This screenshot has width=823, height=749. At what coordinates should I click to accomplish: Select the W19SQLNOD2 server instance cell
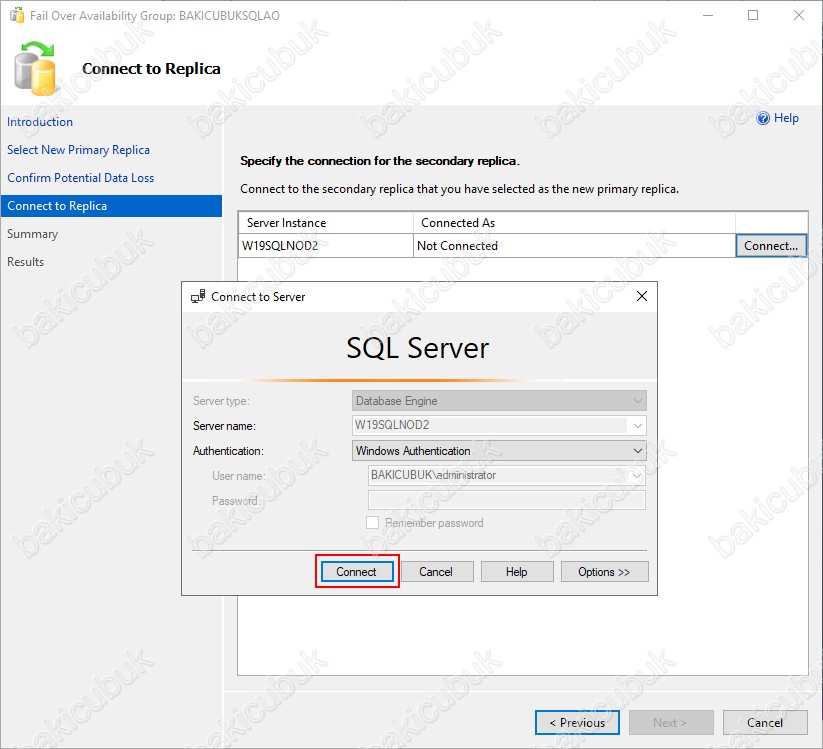tap(326, 246)
